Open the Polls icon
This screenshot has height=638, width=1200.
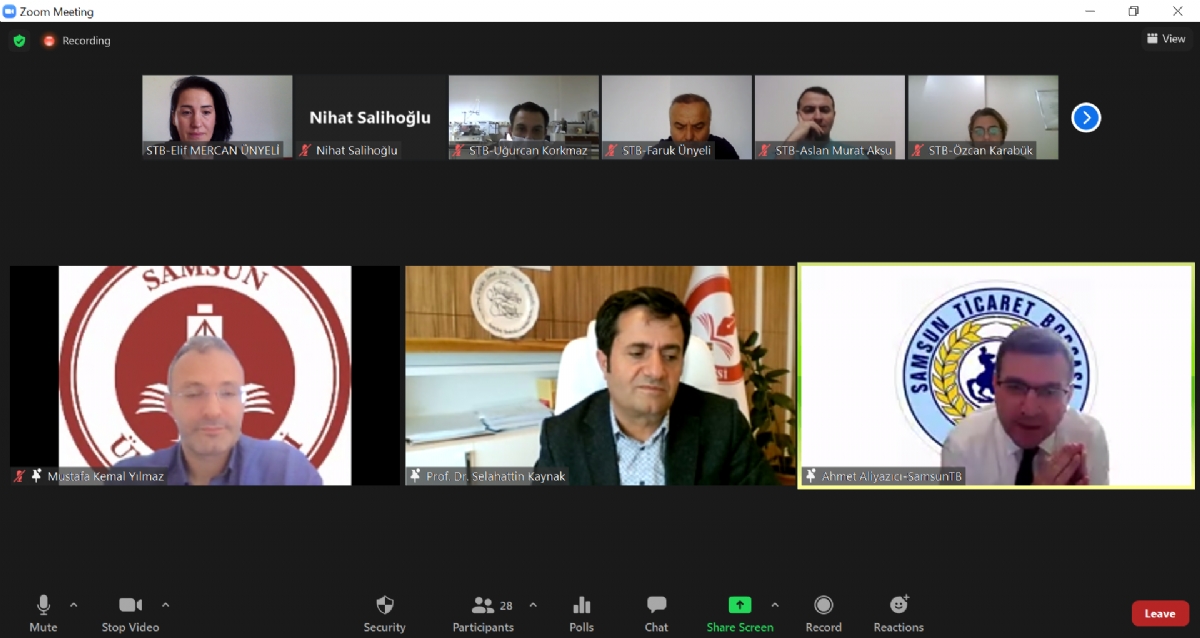[581, 606]
